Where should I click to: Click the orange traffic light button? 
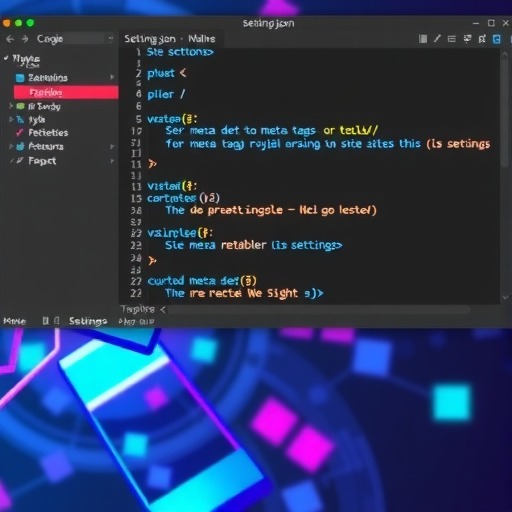click(x=6, y=23)
